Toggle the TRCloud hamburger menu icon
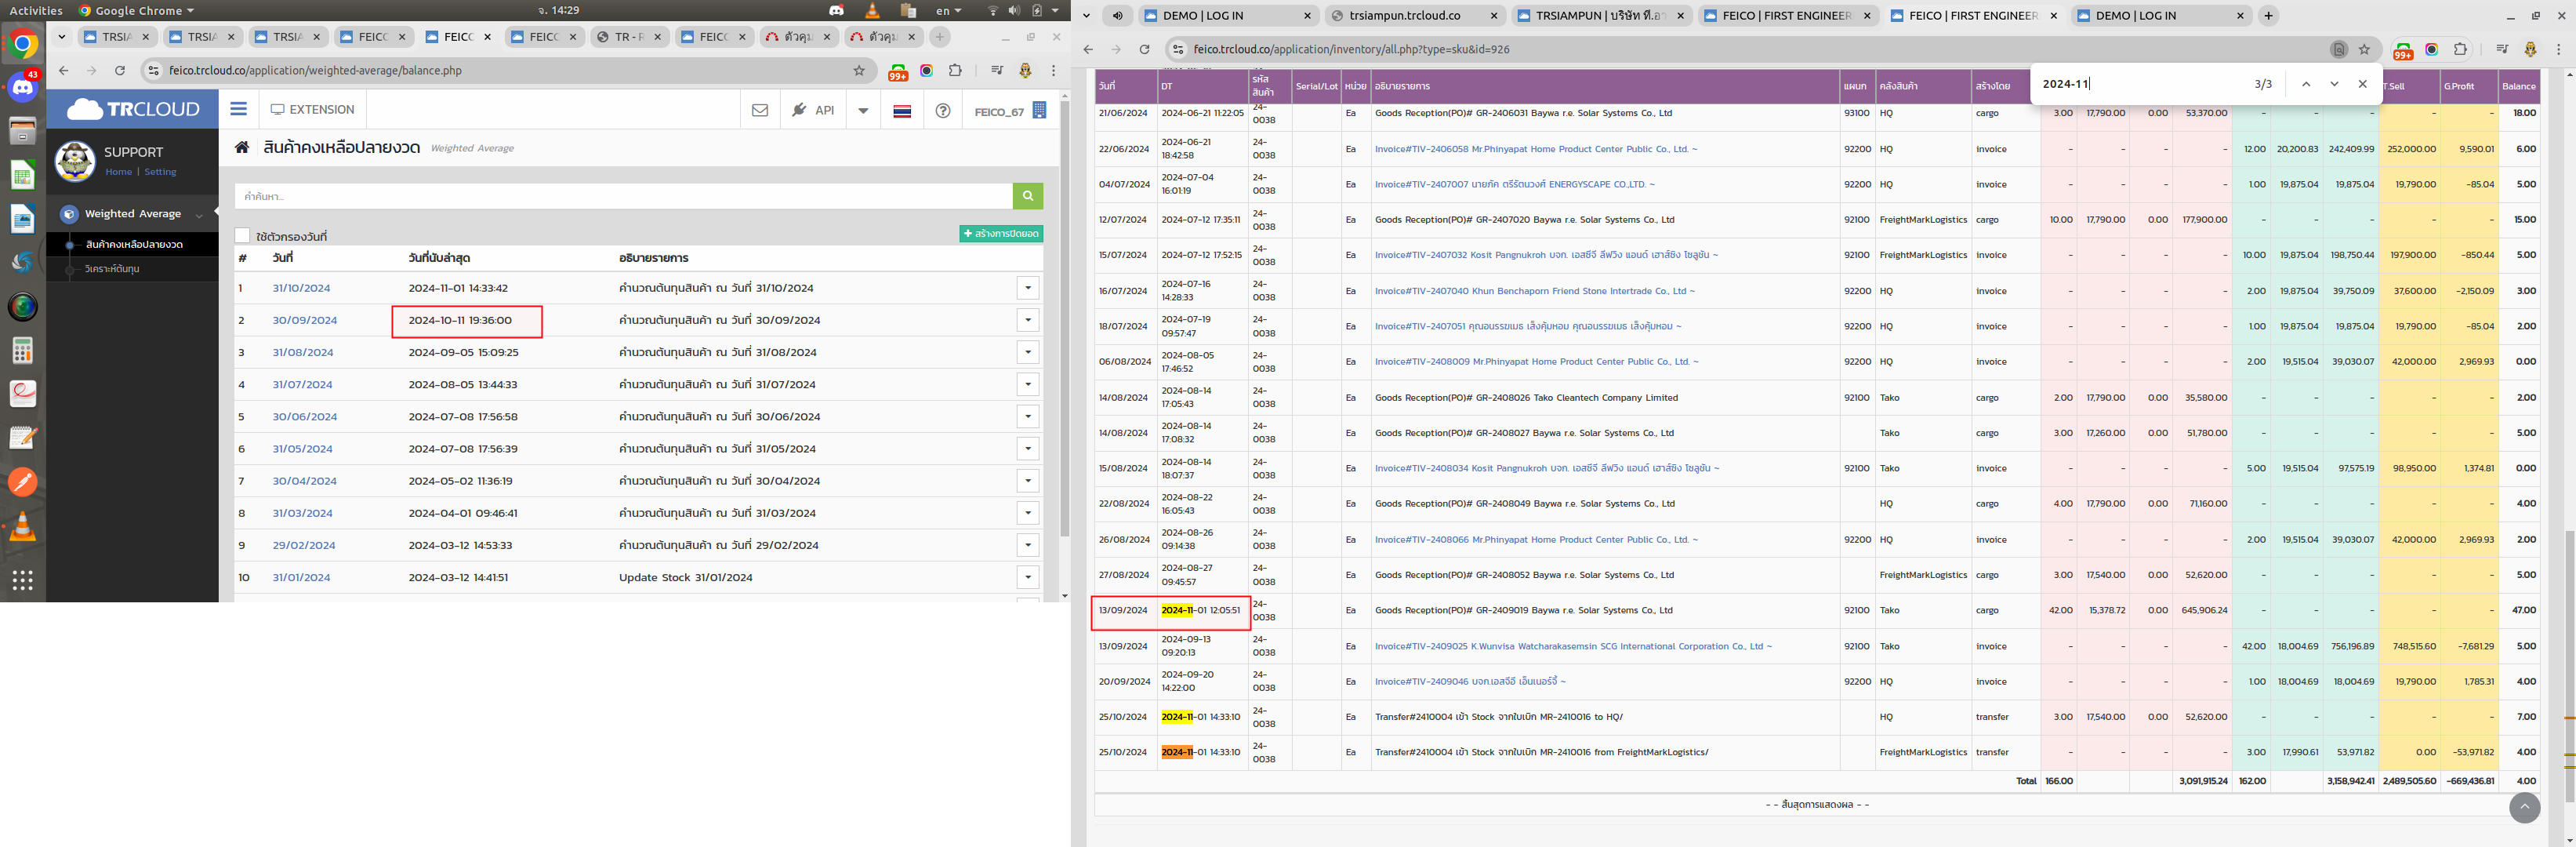 click(x=238, y=109)
